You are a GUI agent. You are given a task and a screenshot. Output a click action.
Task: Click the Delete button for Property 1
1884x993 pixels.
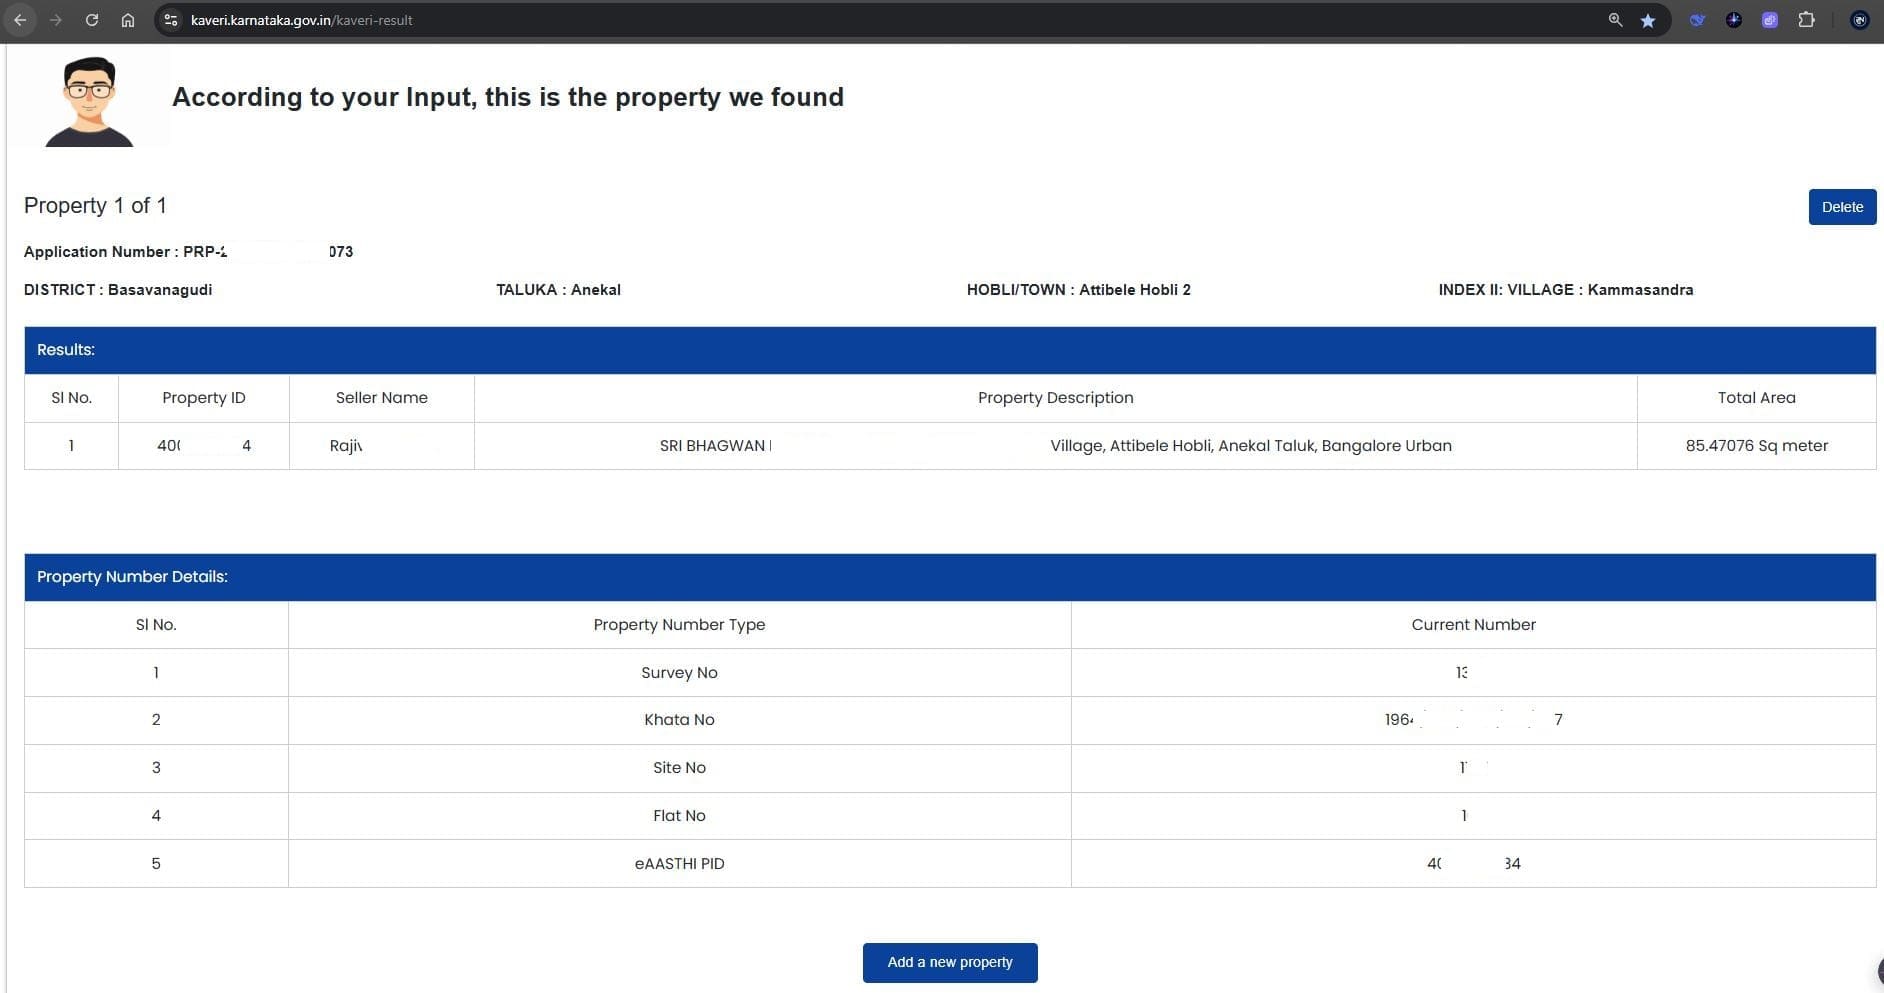coord(1842,207)
